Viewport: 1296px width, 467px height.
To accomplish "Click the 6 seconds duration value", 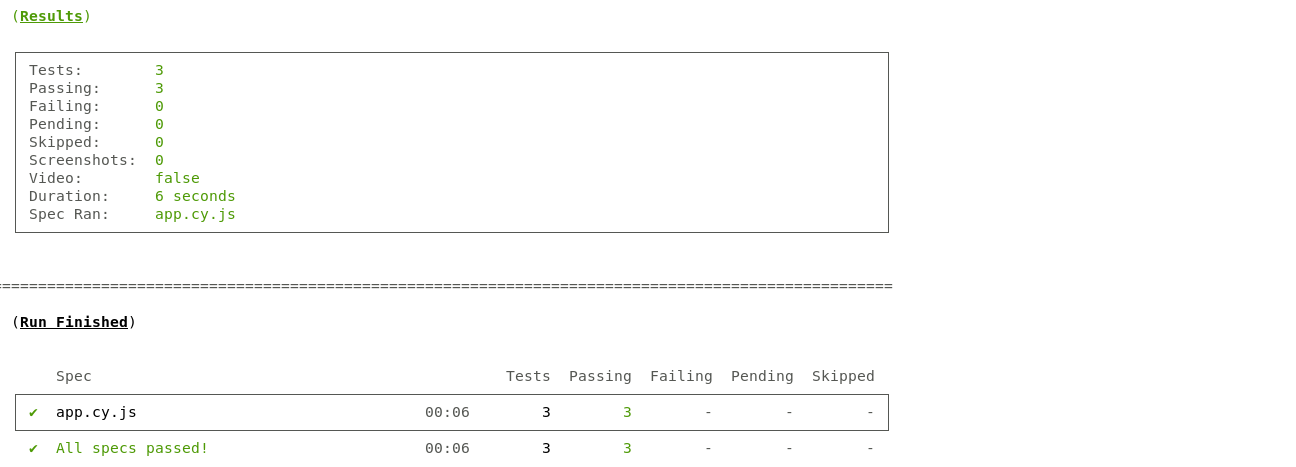I will click(x=195, y=196).
